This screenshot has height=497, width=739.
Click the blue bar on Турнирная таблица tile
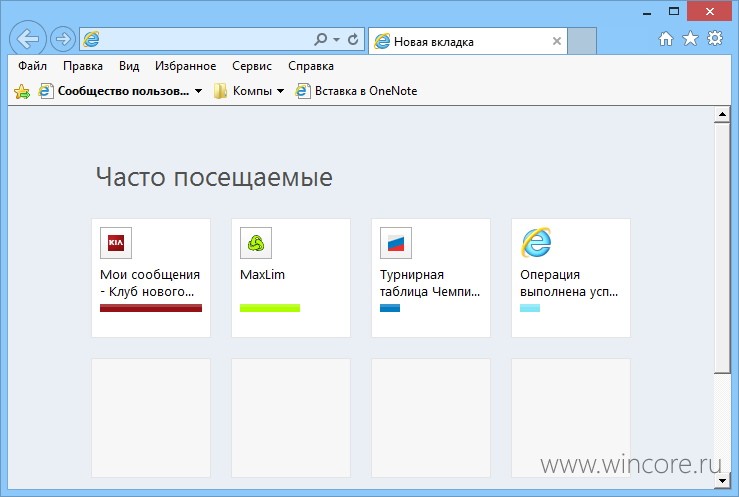coord(390,308)
